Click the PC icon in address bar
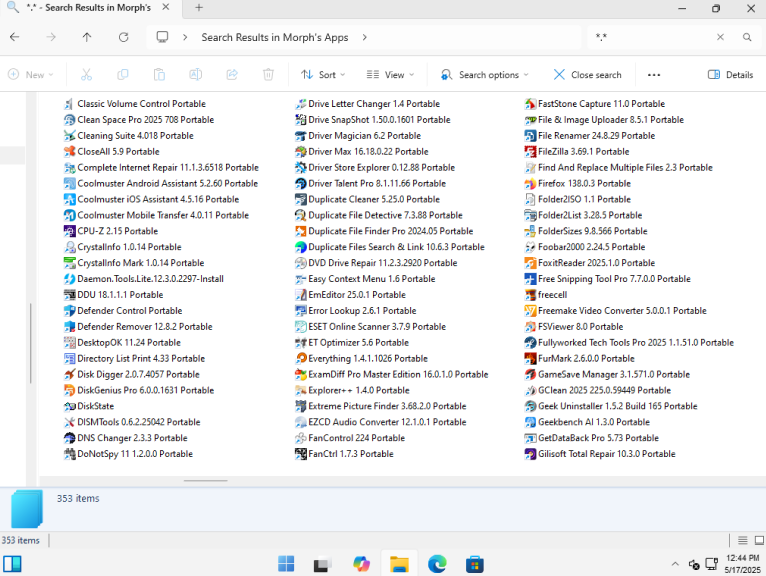Image resolution: width=766 pixels, height=576 pixels. click(x=162, y=37)
